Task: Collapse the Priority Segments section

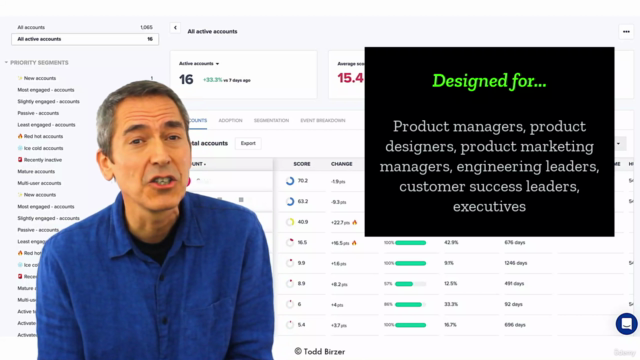Action: (6, 62)
